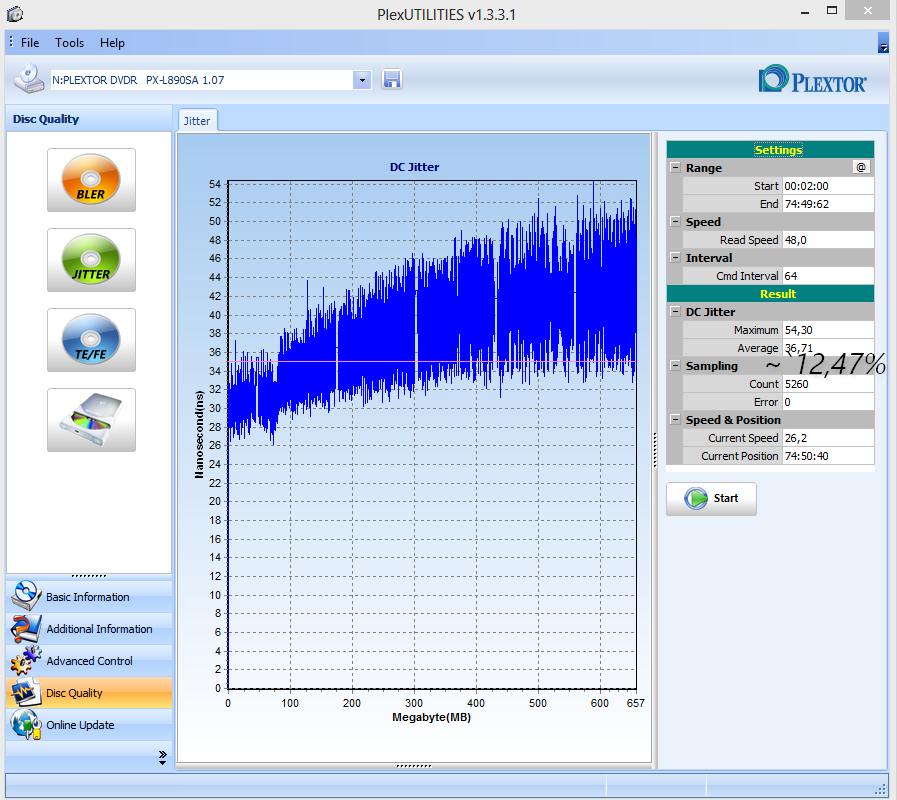Go to Additional Information section
Screen dimensions: 897x800
click(x=89, y=629)
